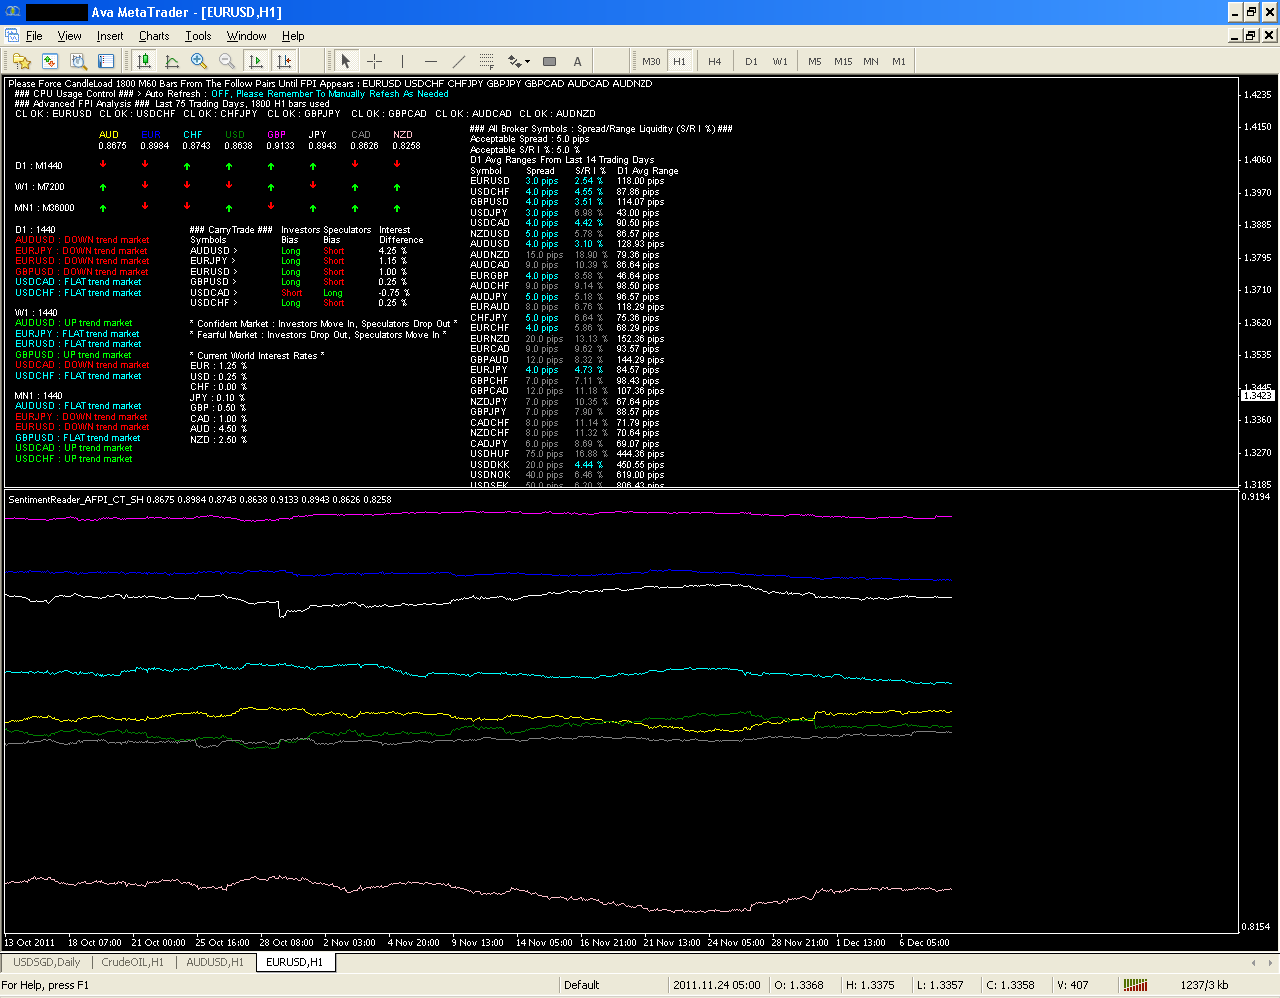The height and width of the screenshot is (998, 1280).
Task: Open the Terminal list-window toolbar icon
Action: [106, 61]
